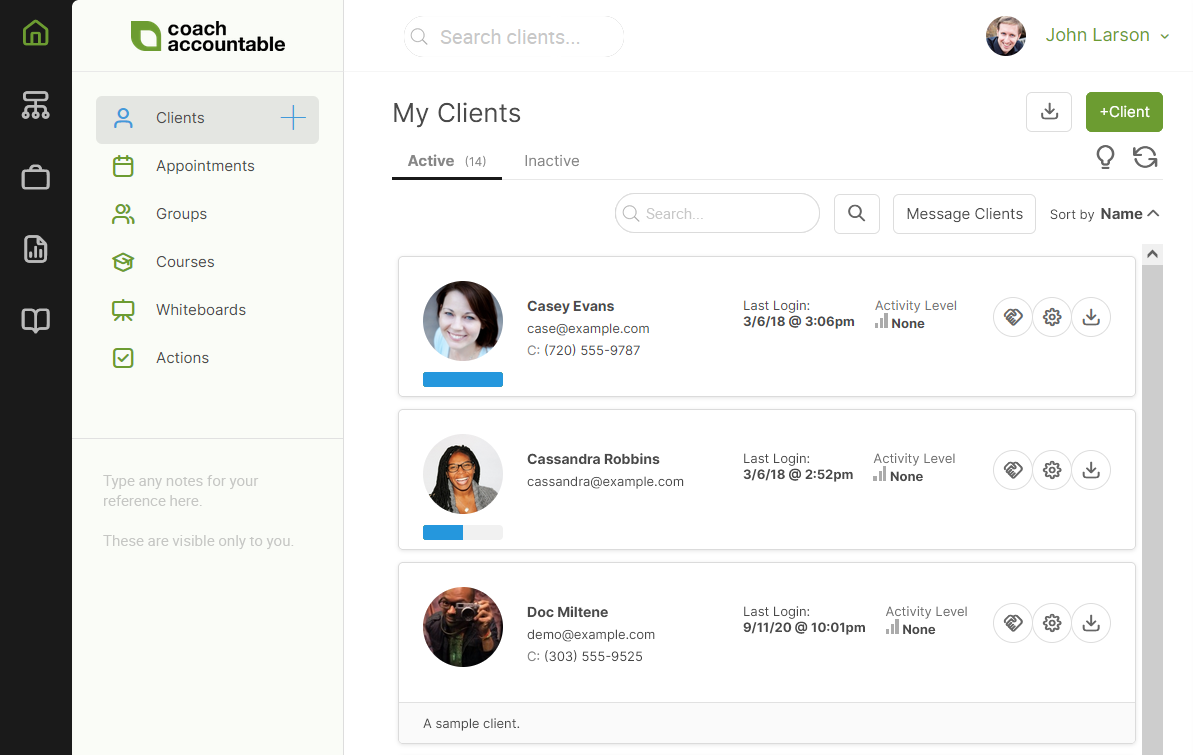The image size is (1193, 755).
Task: Click Casey Evans's blue progress bar
Action: pos(463,379)
